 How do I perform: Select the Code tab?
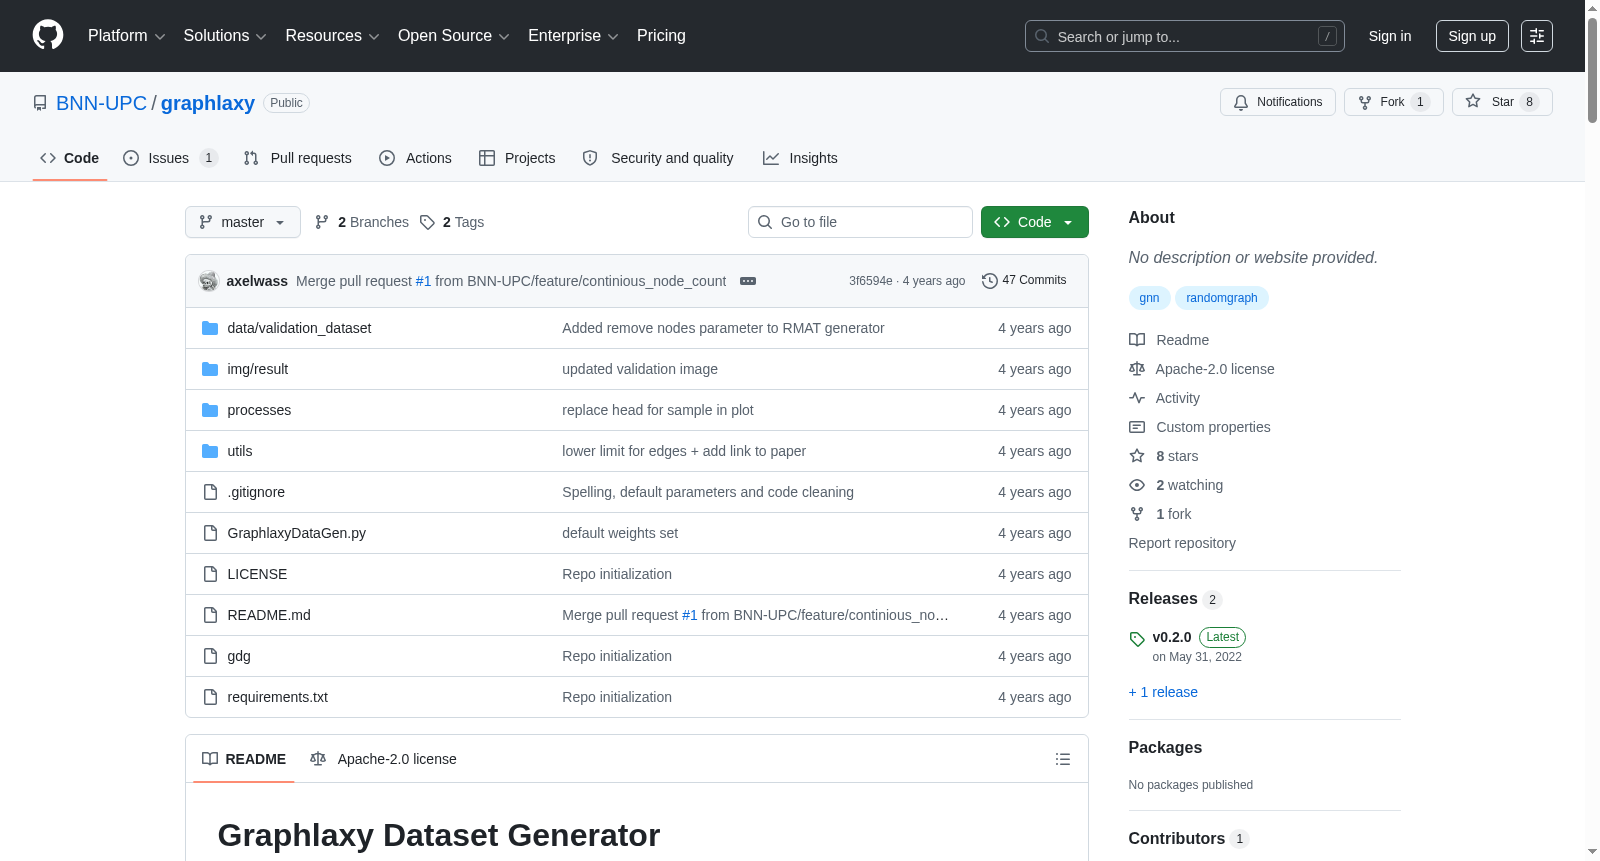tap(70, 158)
